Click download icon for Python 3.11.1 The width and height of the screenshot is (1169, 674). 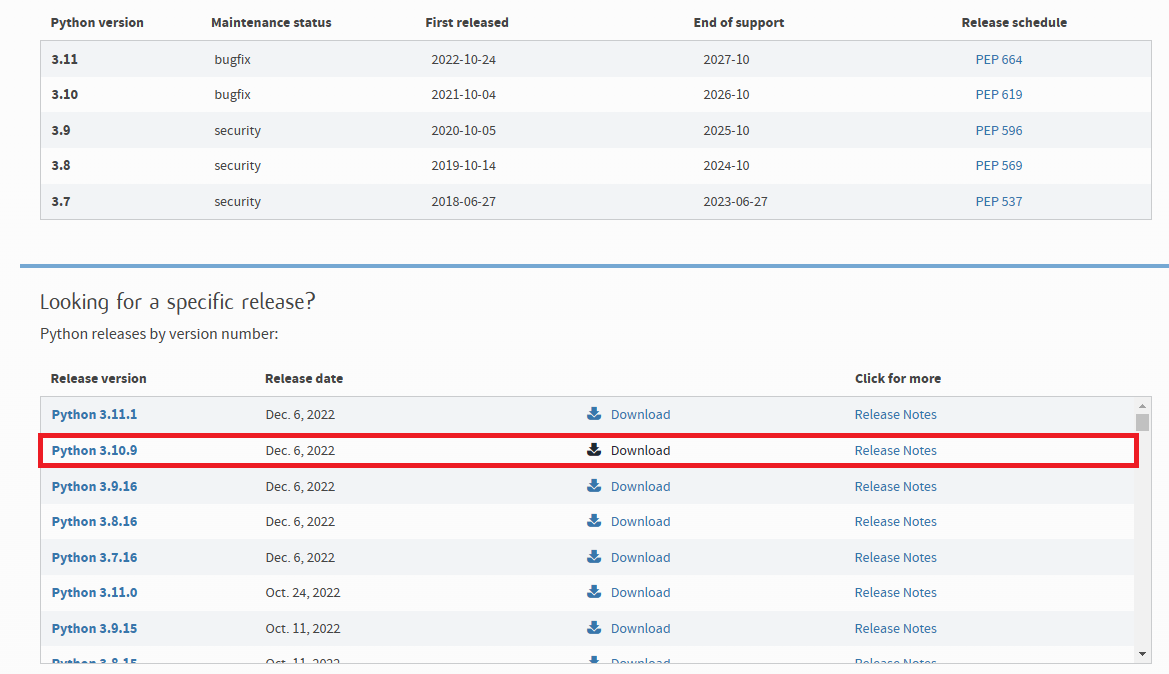pyautogui.click(x=594, y=414)
